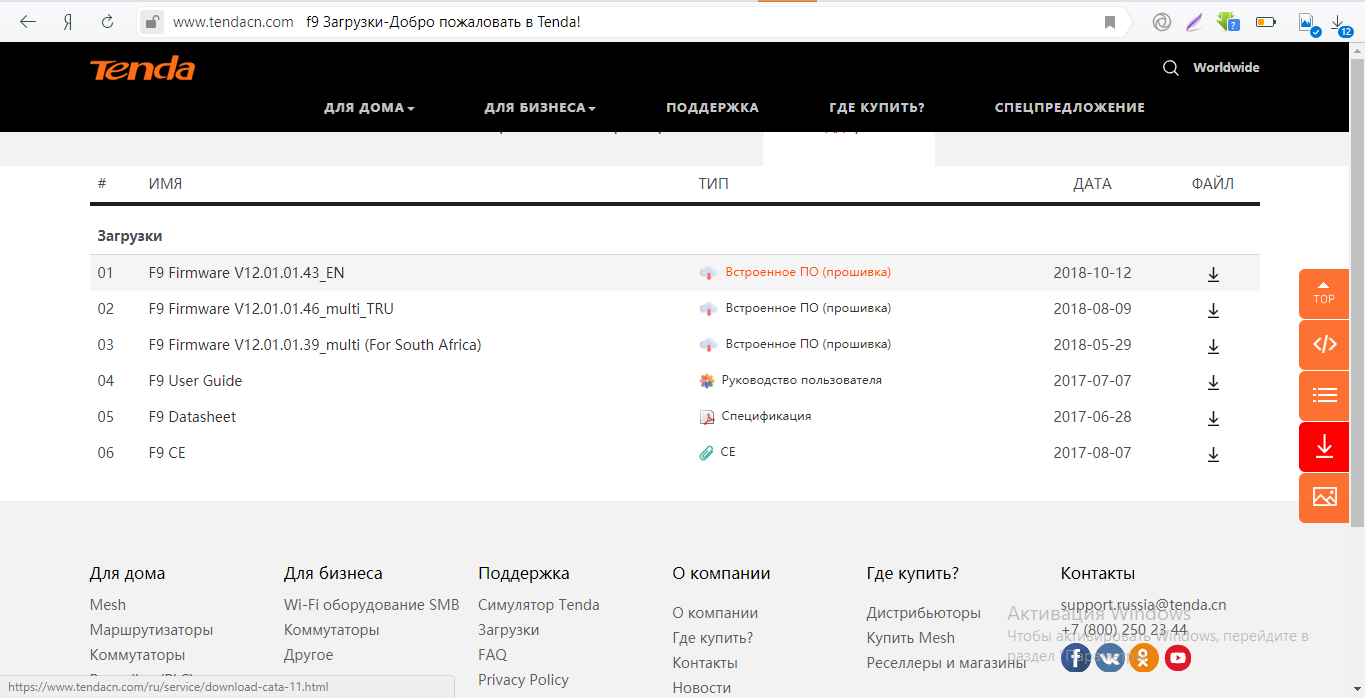Open Tenda Odnoklassniki page icon
This screenshot has height=698, width=1365.
(x=1144, y=657)
